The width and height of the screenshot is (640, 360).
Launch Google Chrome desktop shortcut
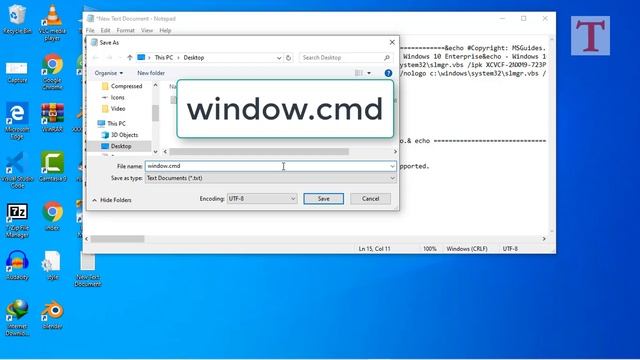(x=52, y=72)
